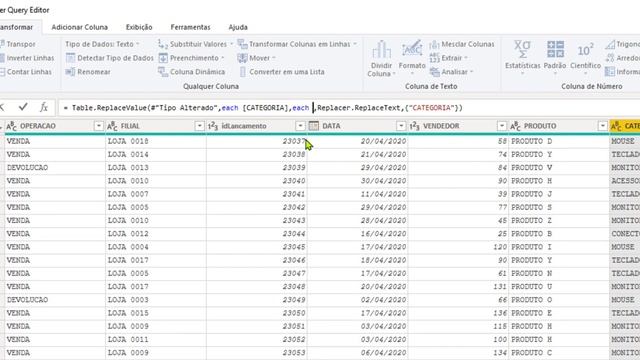This screenshot has width=640, height=360.
Task: Open the Adicionar Coluna tab
Action: tap(80, 27)
